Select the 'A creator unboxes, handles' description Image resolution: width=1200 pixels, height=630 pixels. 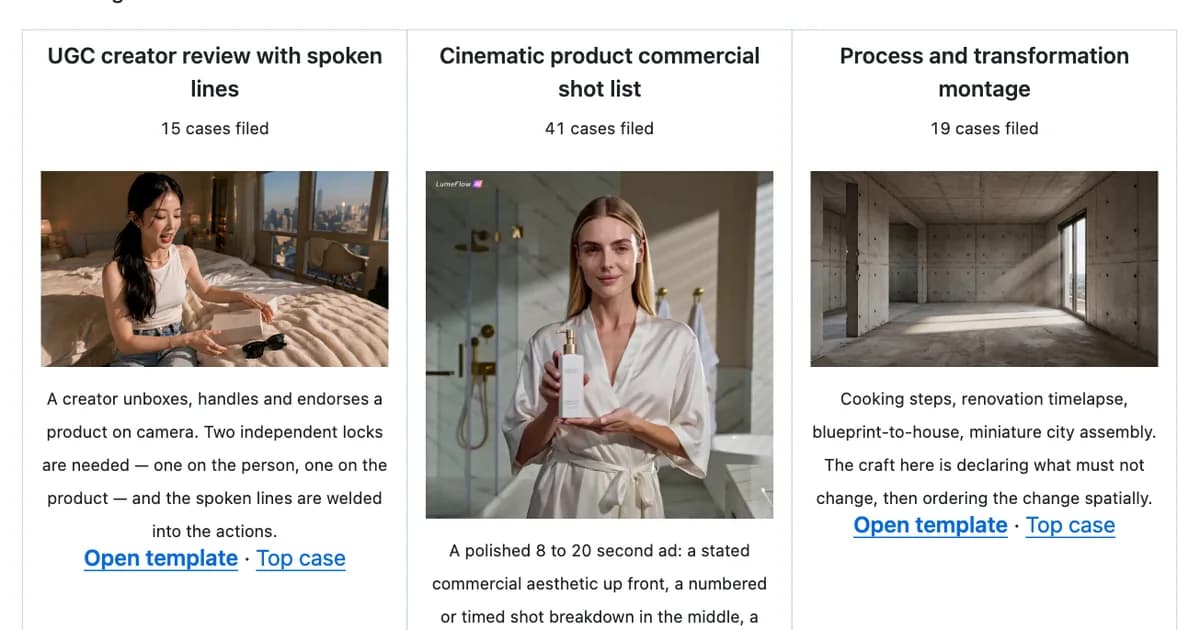[x=215, y=465]
